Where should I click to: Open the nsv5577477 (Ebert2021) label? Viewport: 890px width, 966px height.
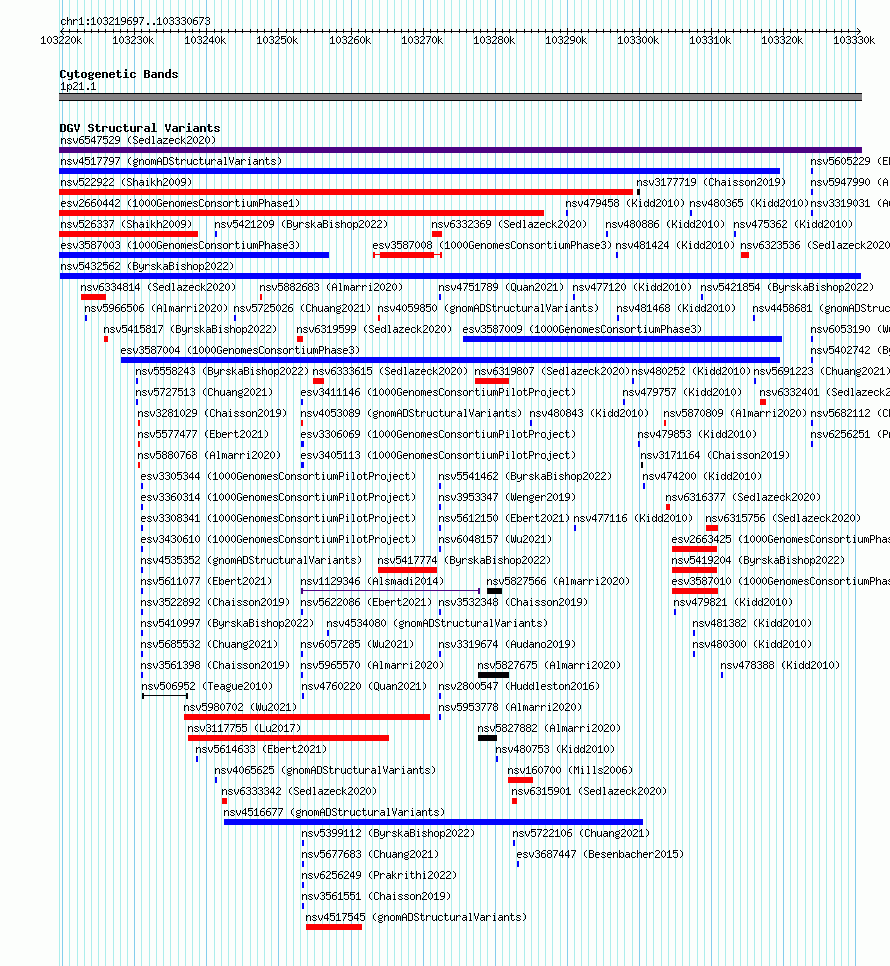pos(203,433)
